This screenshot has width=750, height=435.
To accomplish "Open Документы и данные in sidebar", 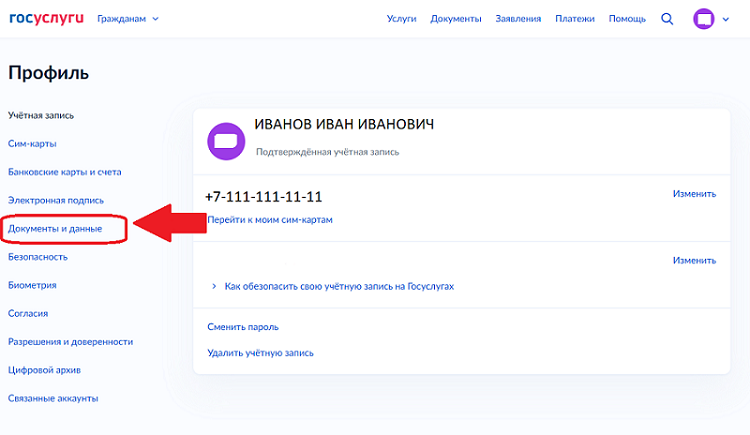I will (55, 229).
